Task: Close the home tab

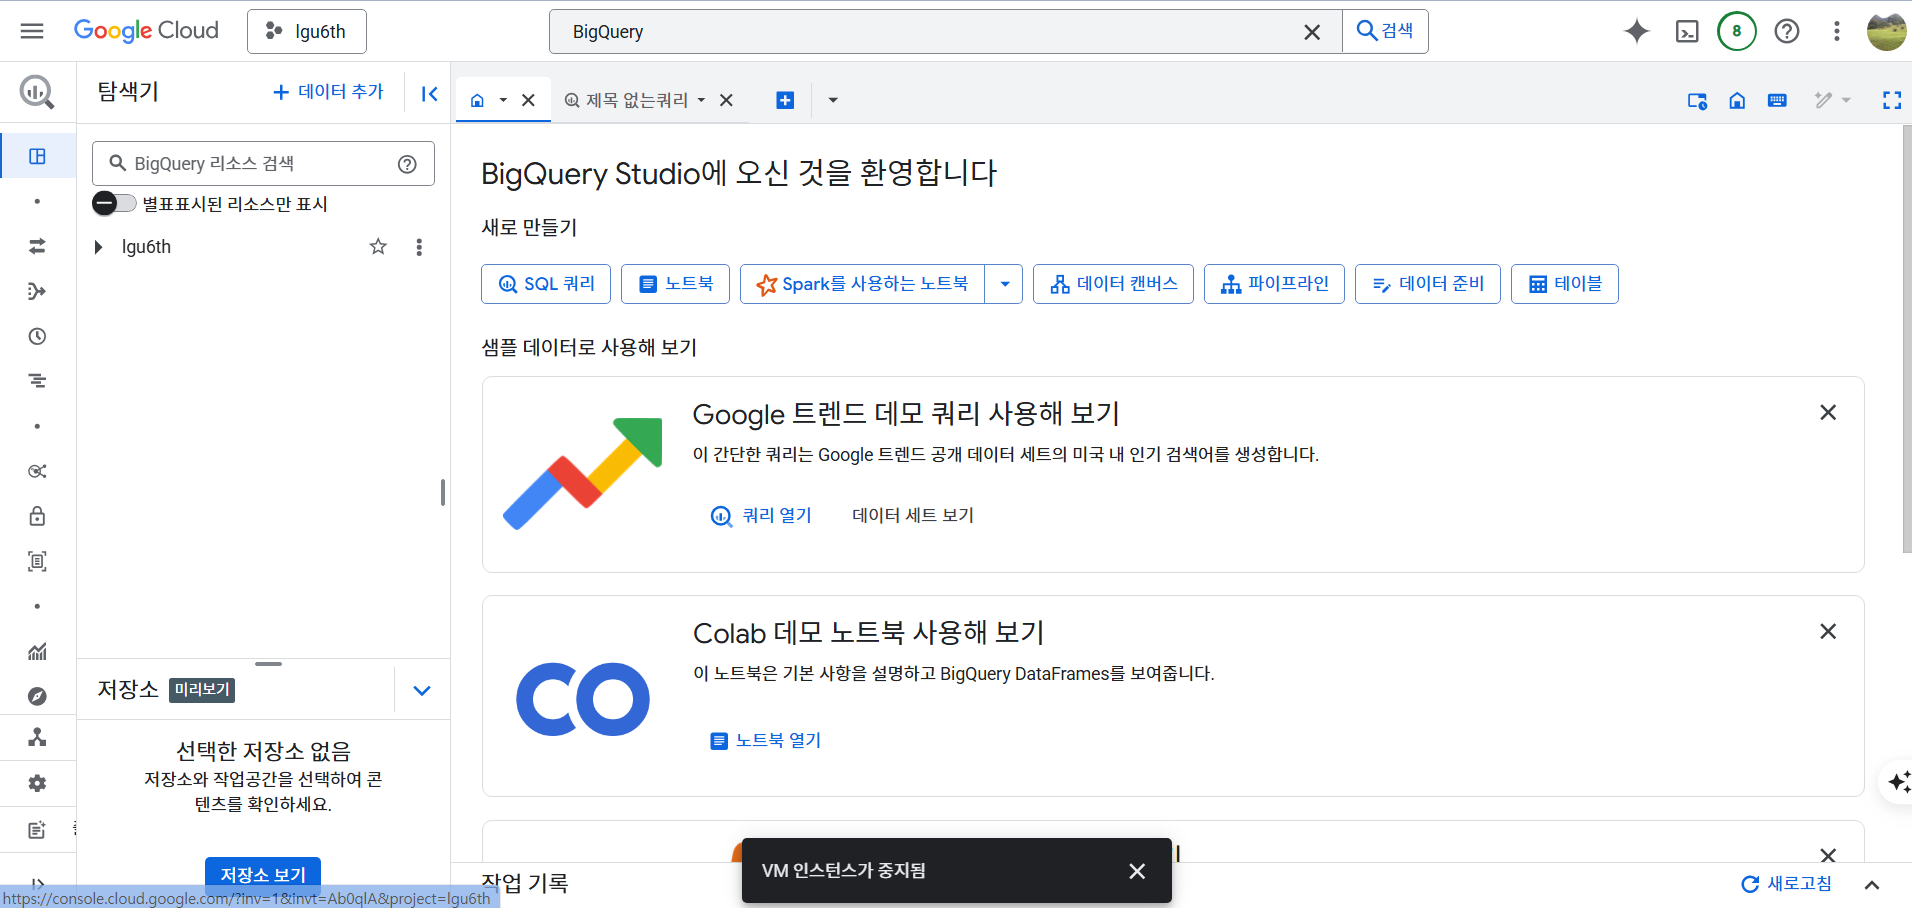Action: click(x=529, y=100)
